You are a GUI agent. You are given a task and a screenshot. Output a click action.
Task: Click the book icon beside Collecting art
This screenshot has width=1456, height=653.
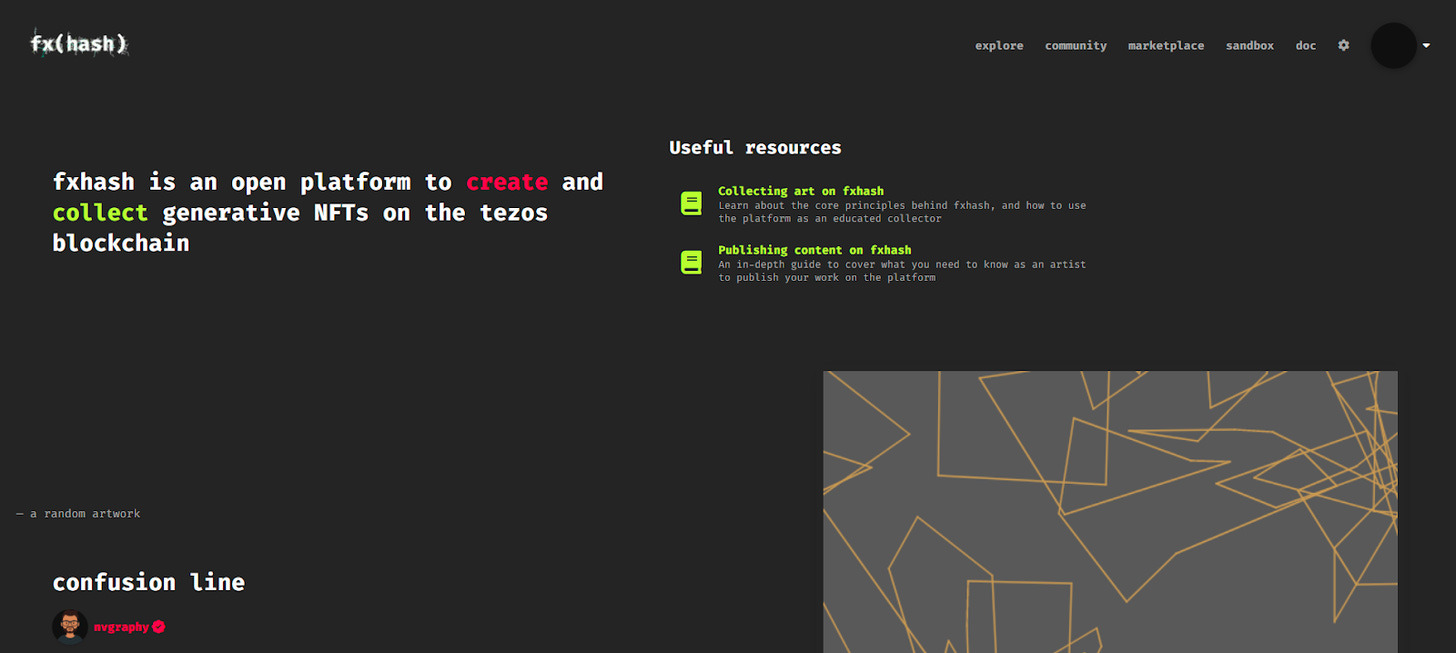click(691, 204)
